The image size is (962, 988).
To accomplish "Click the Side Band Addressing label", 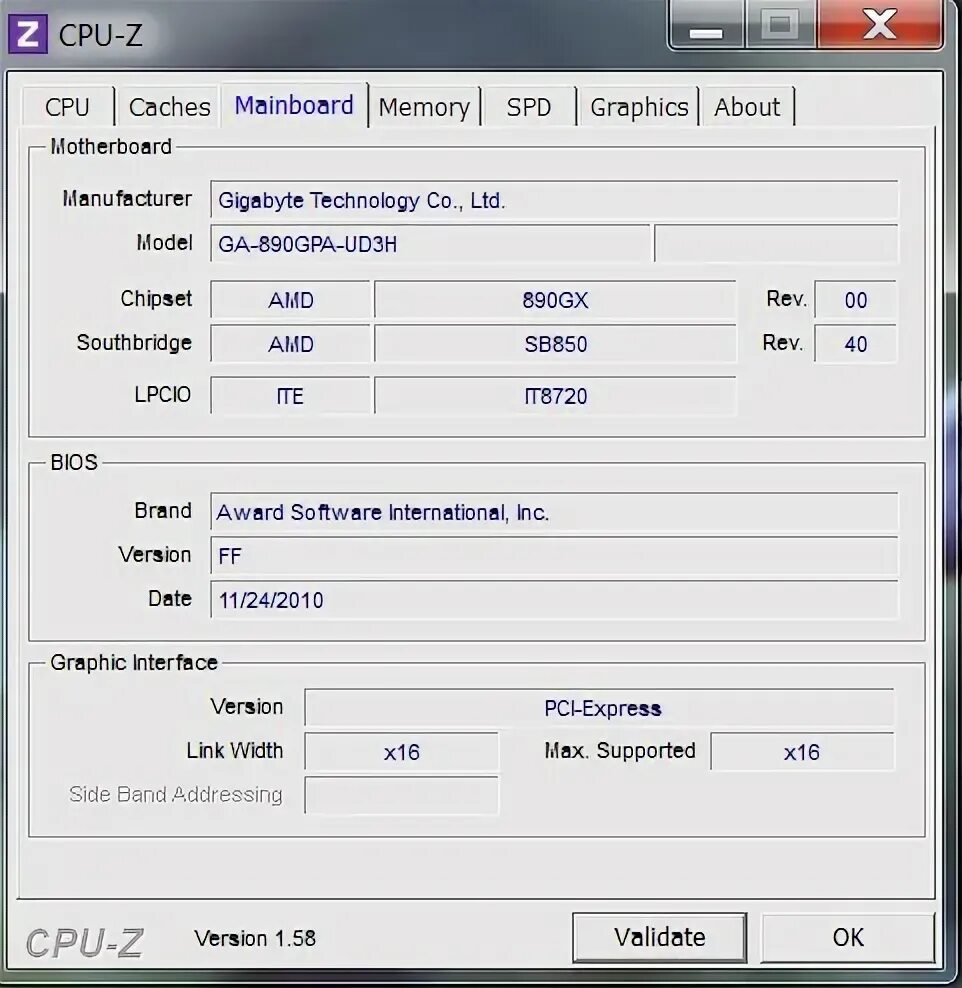I will click(x=176, y=794).
